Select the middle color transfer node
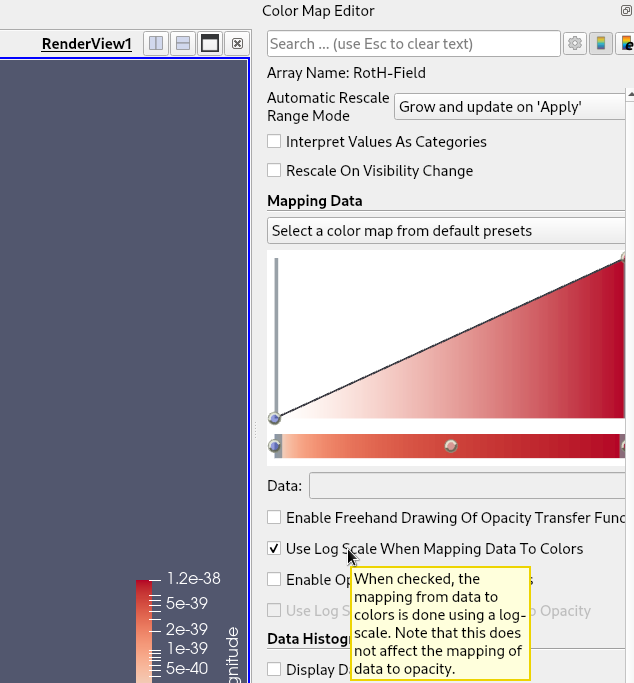Screen dimensions: 634x683 click(x=451, y=446)
